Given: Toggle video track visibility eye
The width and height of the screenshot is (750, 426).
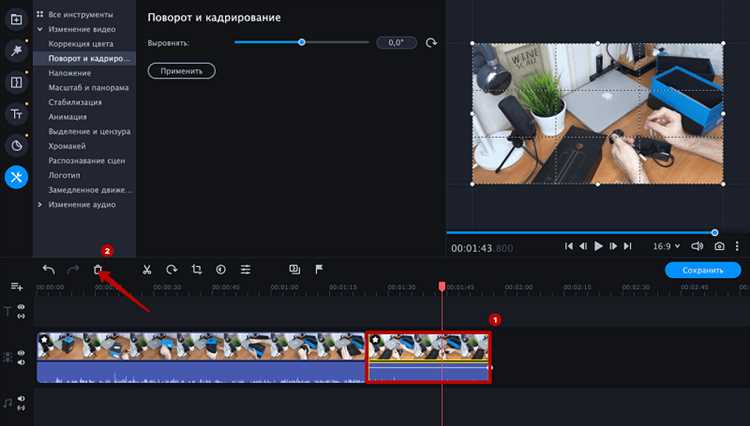Looking at the screenshot, I should point(22,353).
